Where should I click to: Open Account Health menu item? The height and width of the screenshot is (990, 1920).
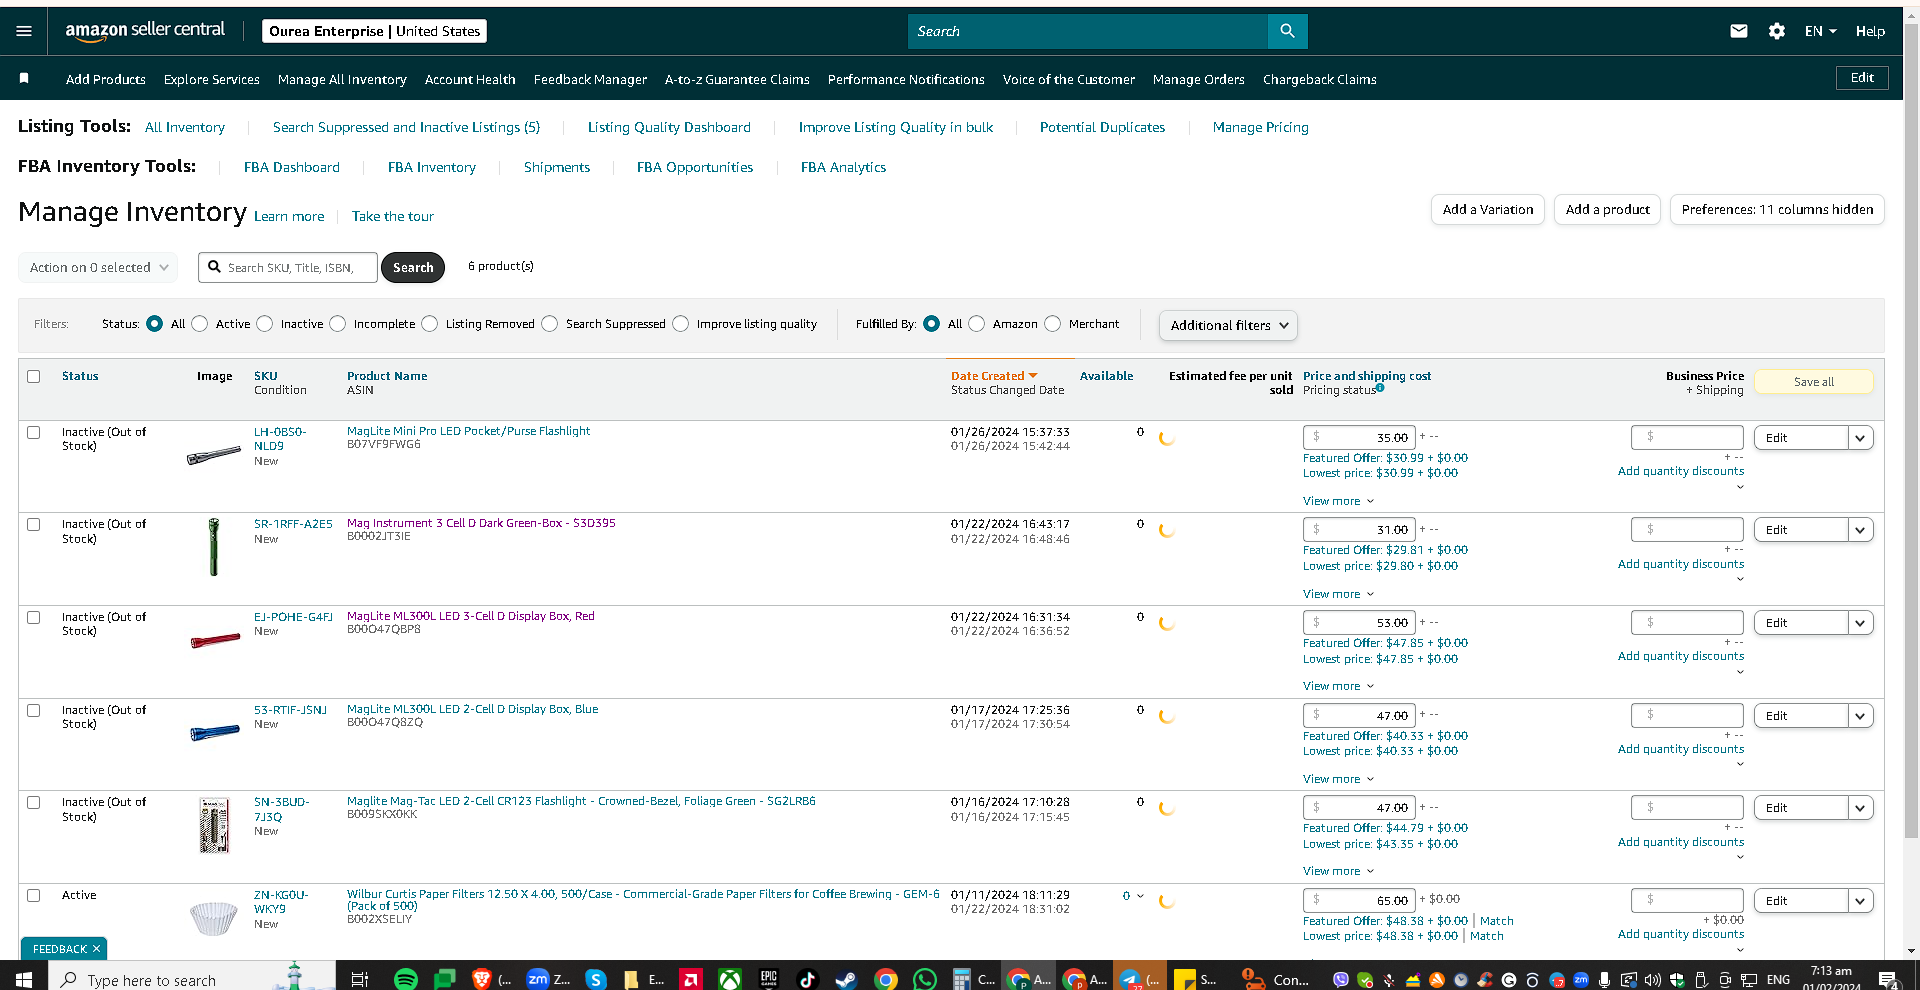(470, 79)
